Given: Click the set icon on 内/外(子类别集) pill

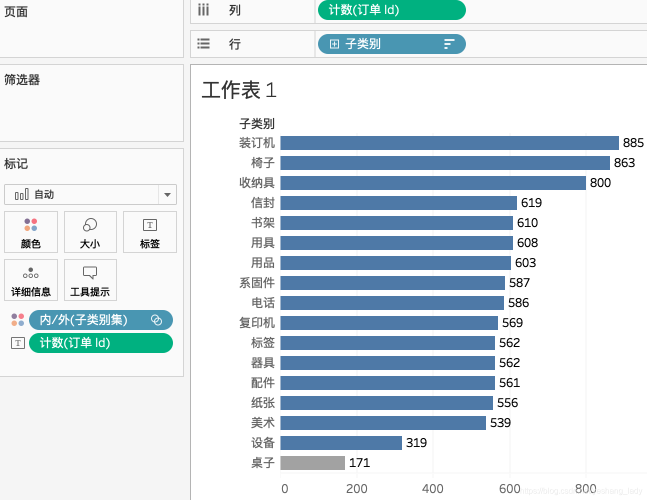Looking at the screenshot, I should 156,320.
